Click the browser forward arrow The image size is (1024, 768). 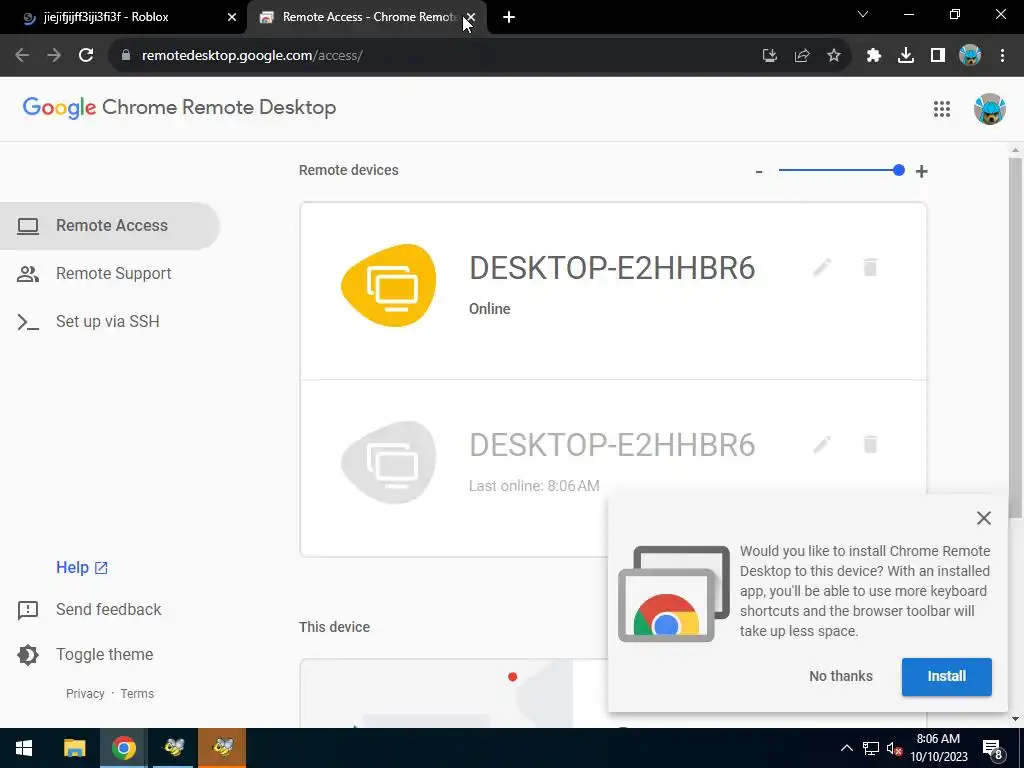[54, 56]
